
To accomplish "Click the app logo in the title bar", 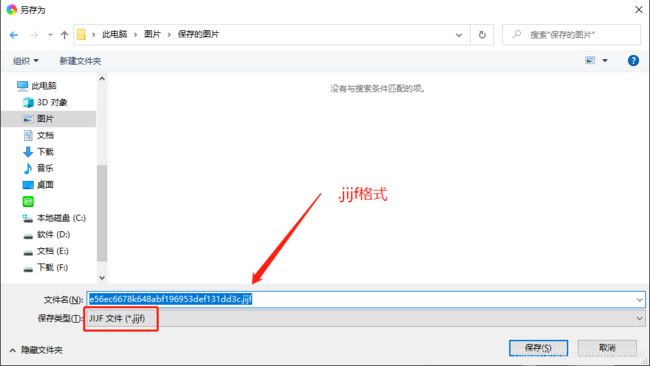I will click(x=12, y=9).
